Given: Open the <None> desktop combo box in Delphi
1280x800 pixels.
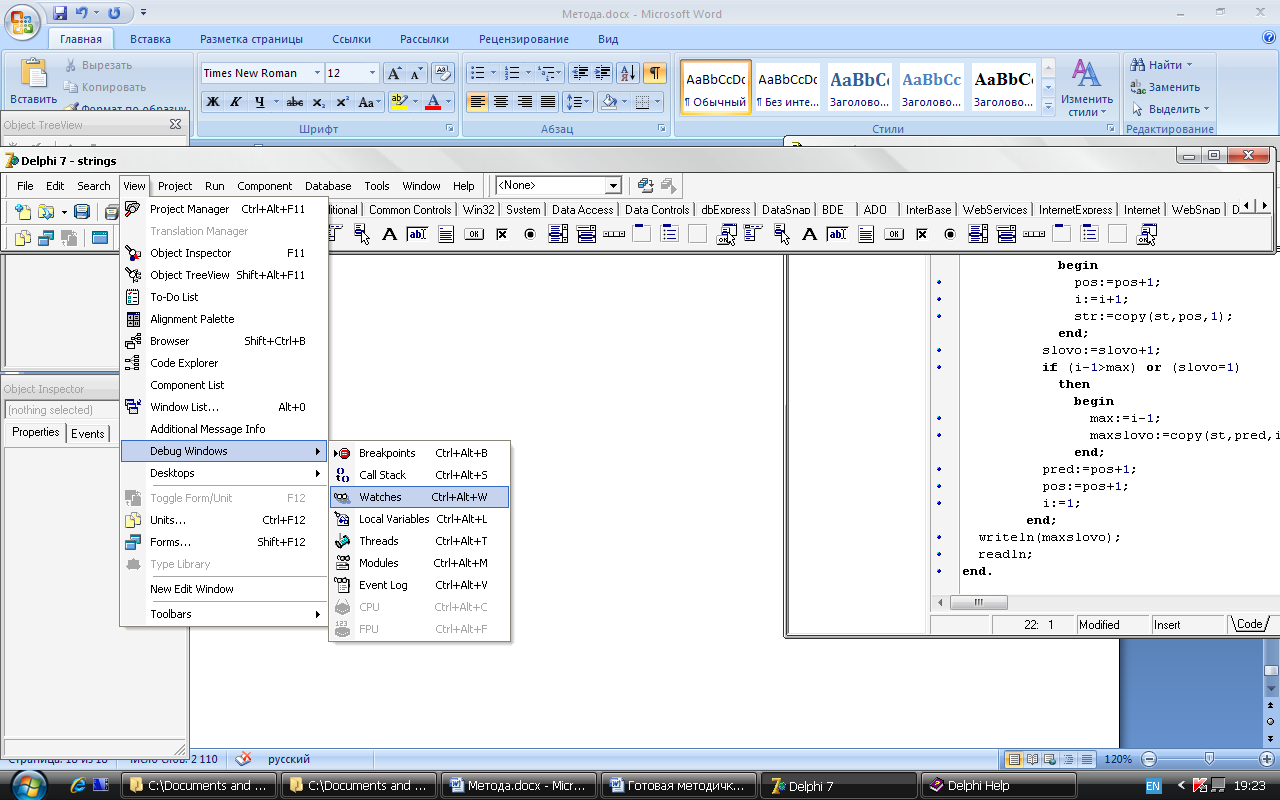Looking at the screenshot, I should click(x=558, y=185).
